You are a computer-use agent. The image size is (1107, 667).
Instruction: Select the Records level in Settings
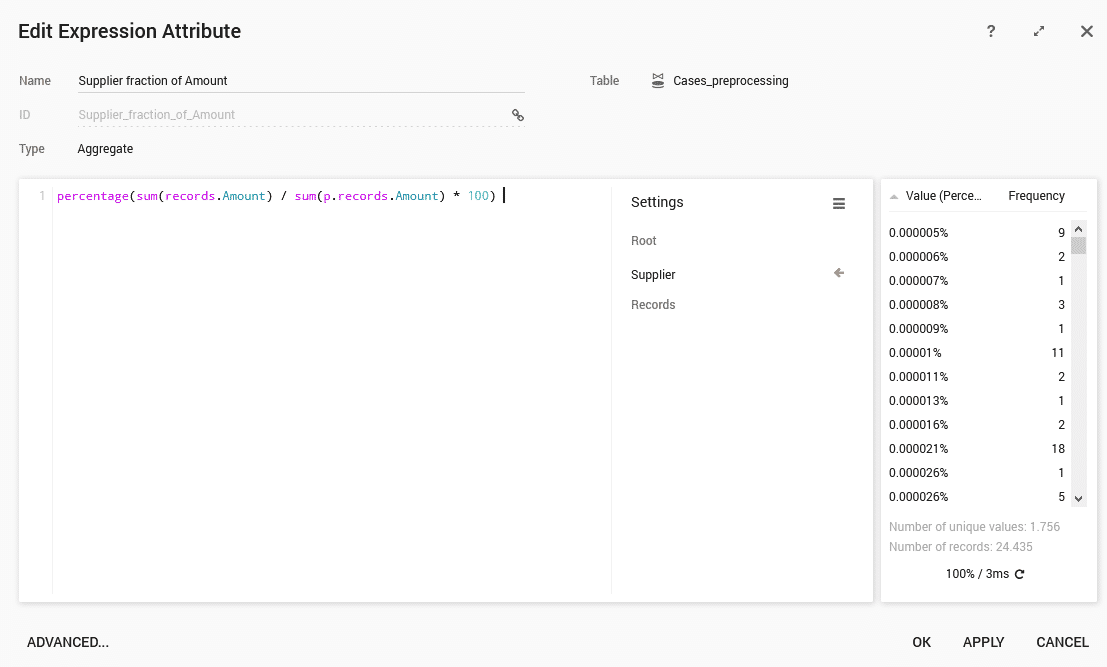click(x=653, y=305)
